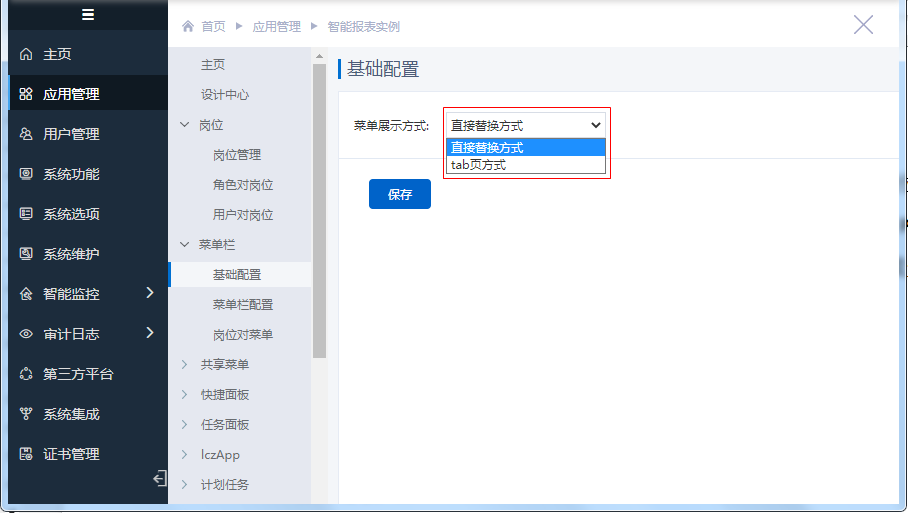
Task: Select tab页方式 option in dropdown list
Action: tap(479, 165)
